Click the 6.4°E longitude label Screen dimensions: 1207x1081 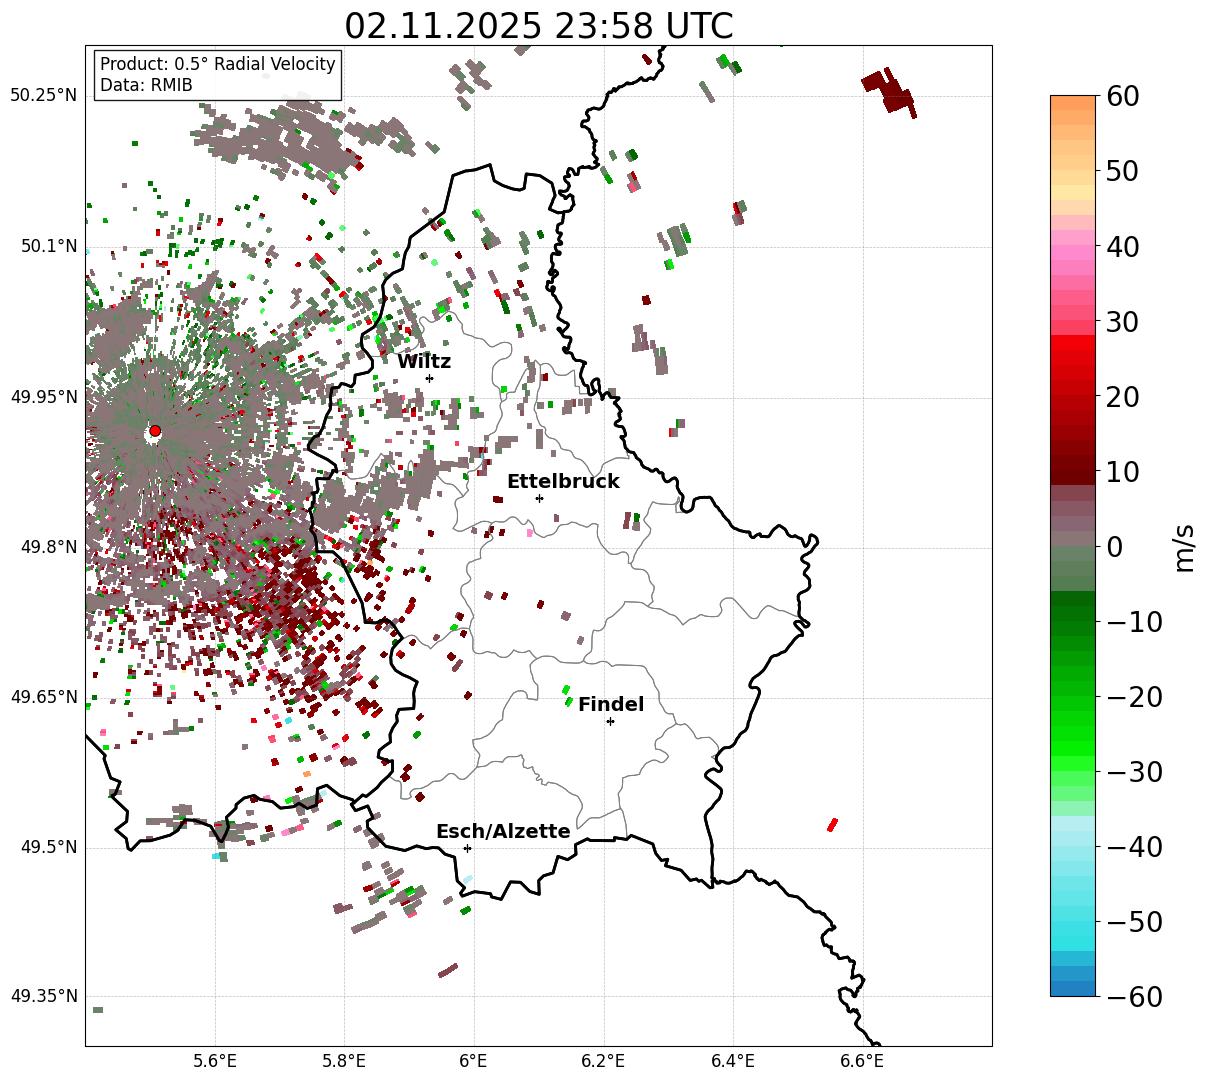click(x=732, y=1060)
